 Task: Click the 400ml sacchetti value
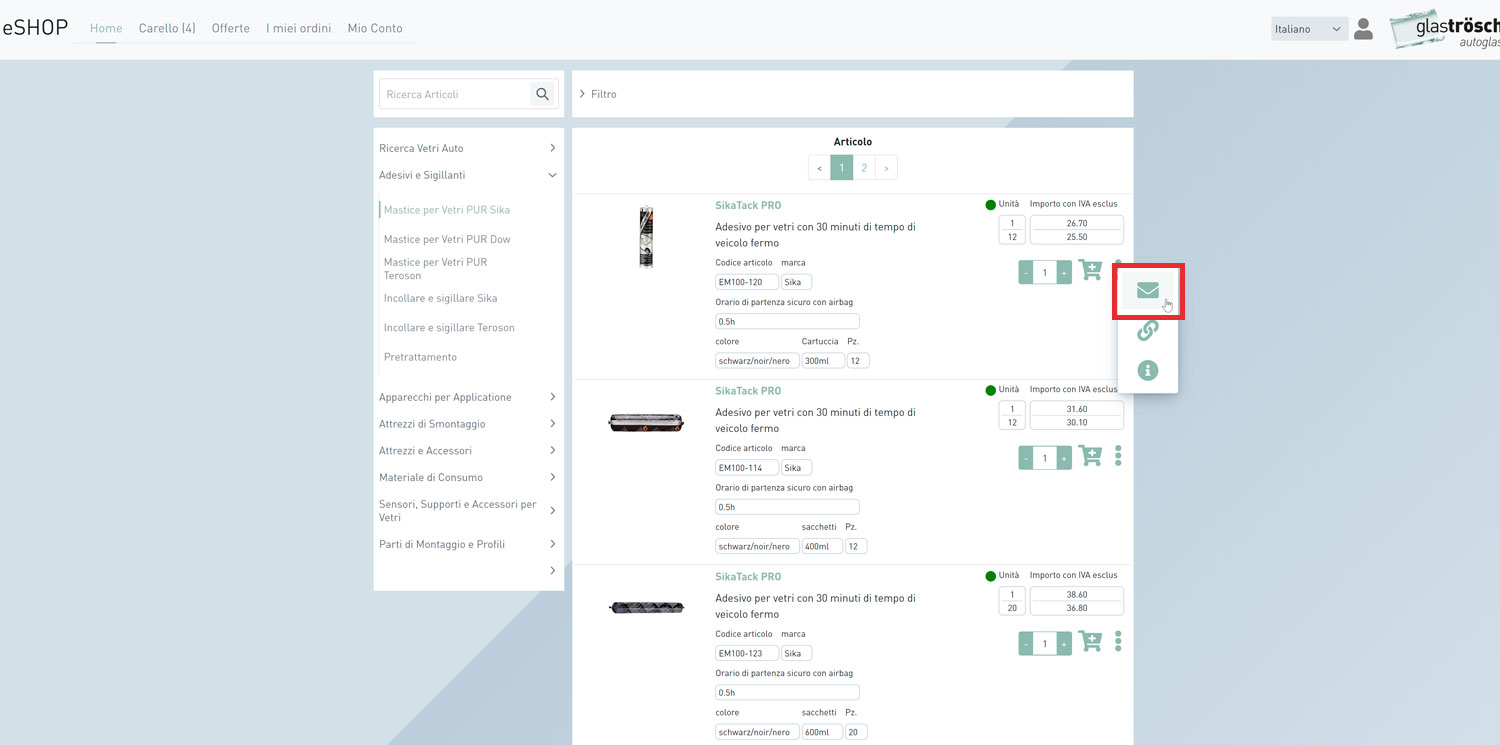click(823, 547)
